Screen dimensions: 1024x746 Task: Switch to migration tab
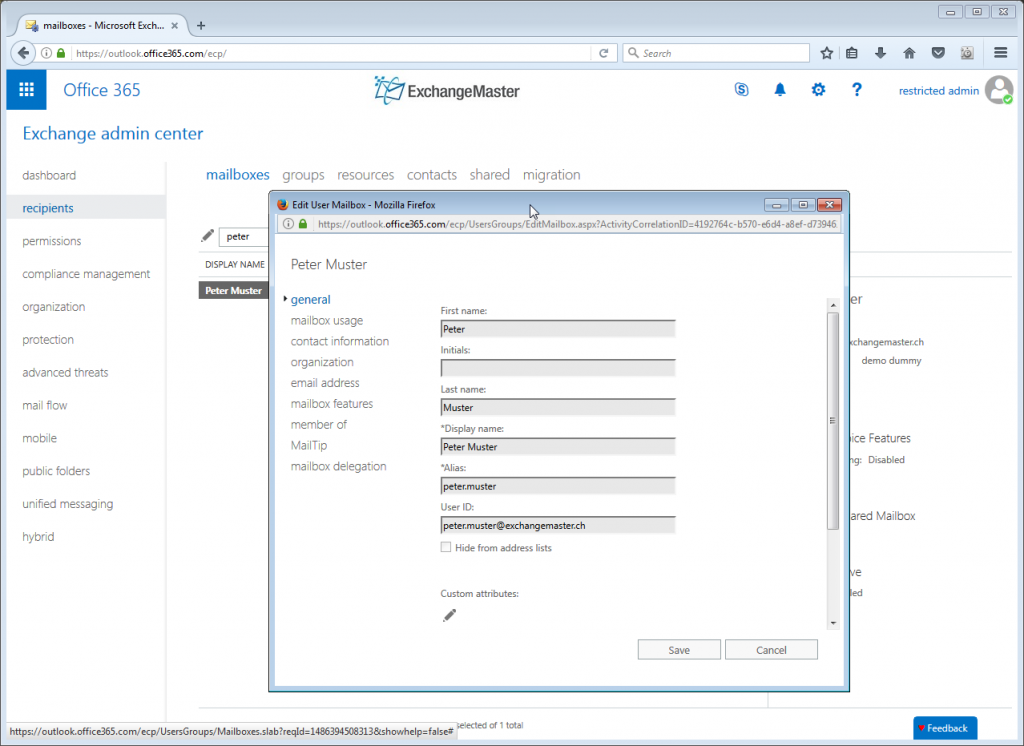coord(551,174)
